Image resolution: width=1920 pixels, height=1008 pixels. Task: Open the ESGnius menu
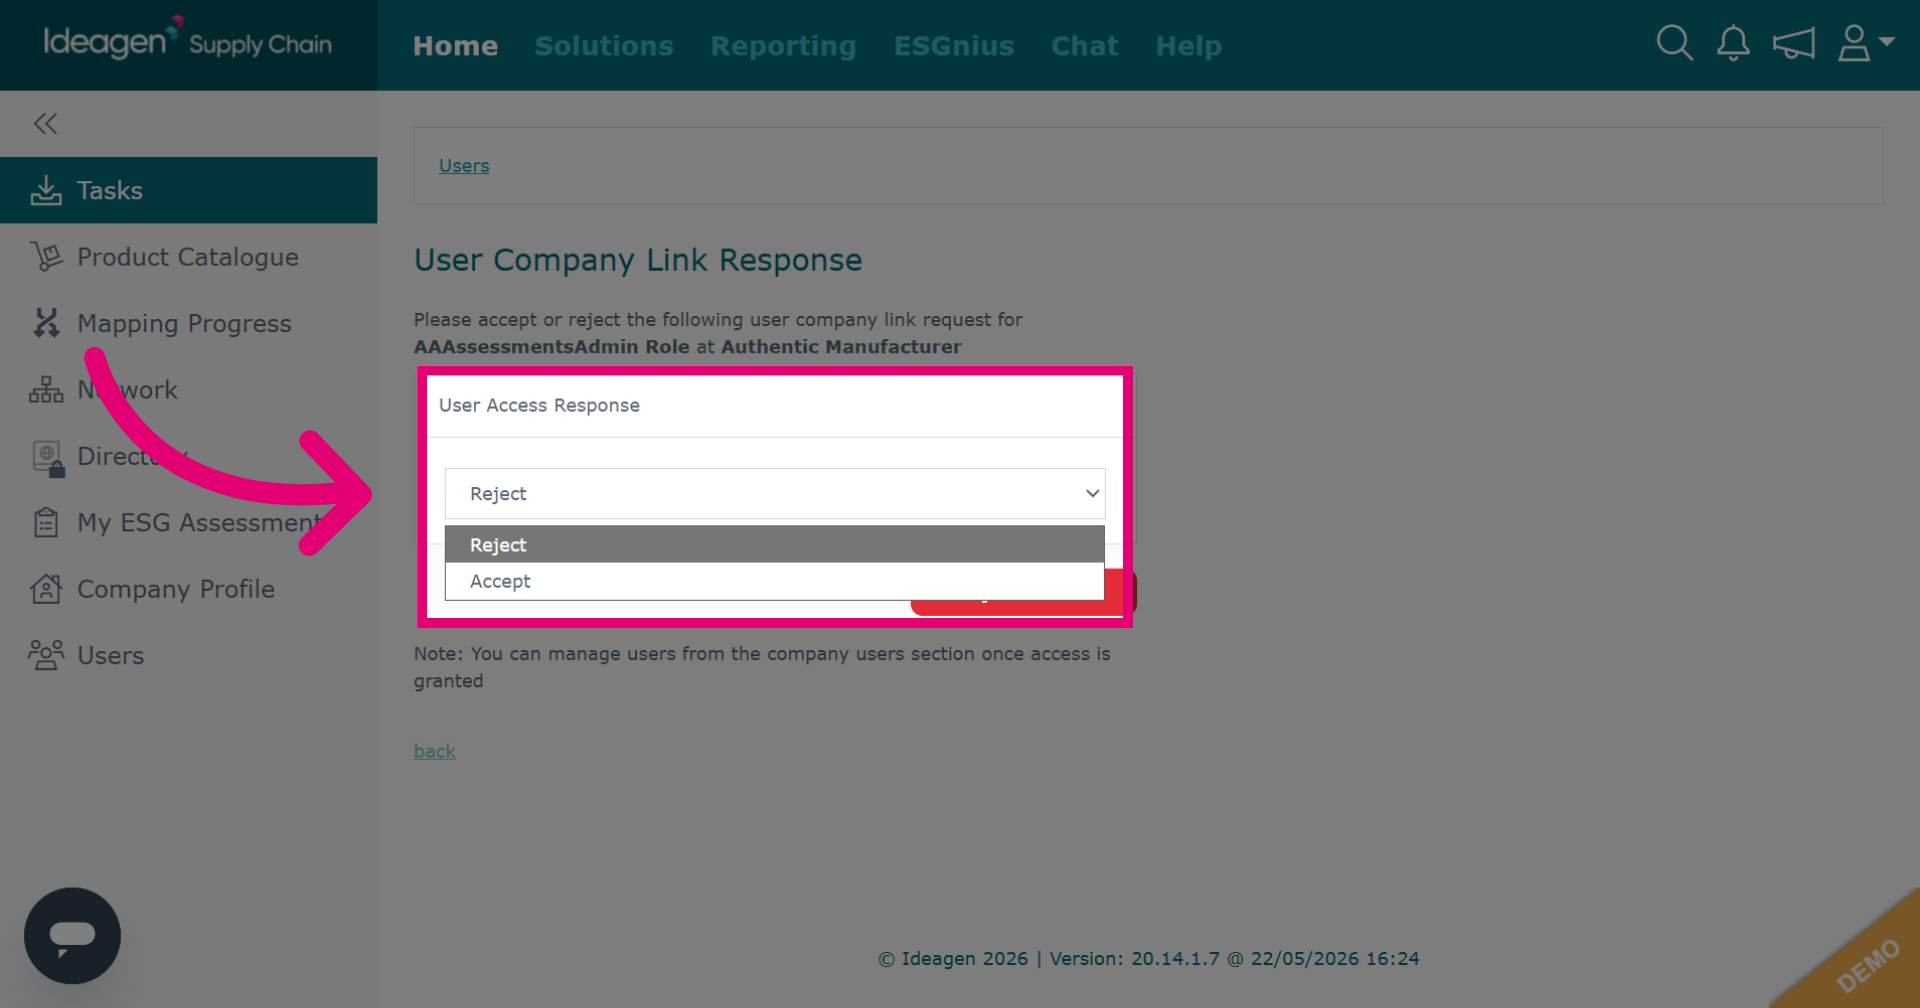point(954,46)
